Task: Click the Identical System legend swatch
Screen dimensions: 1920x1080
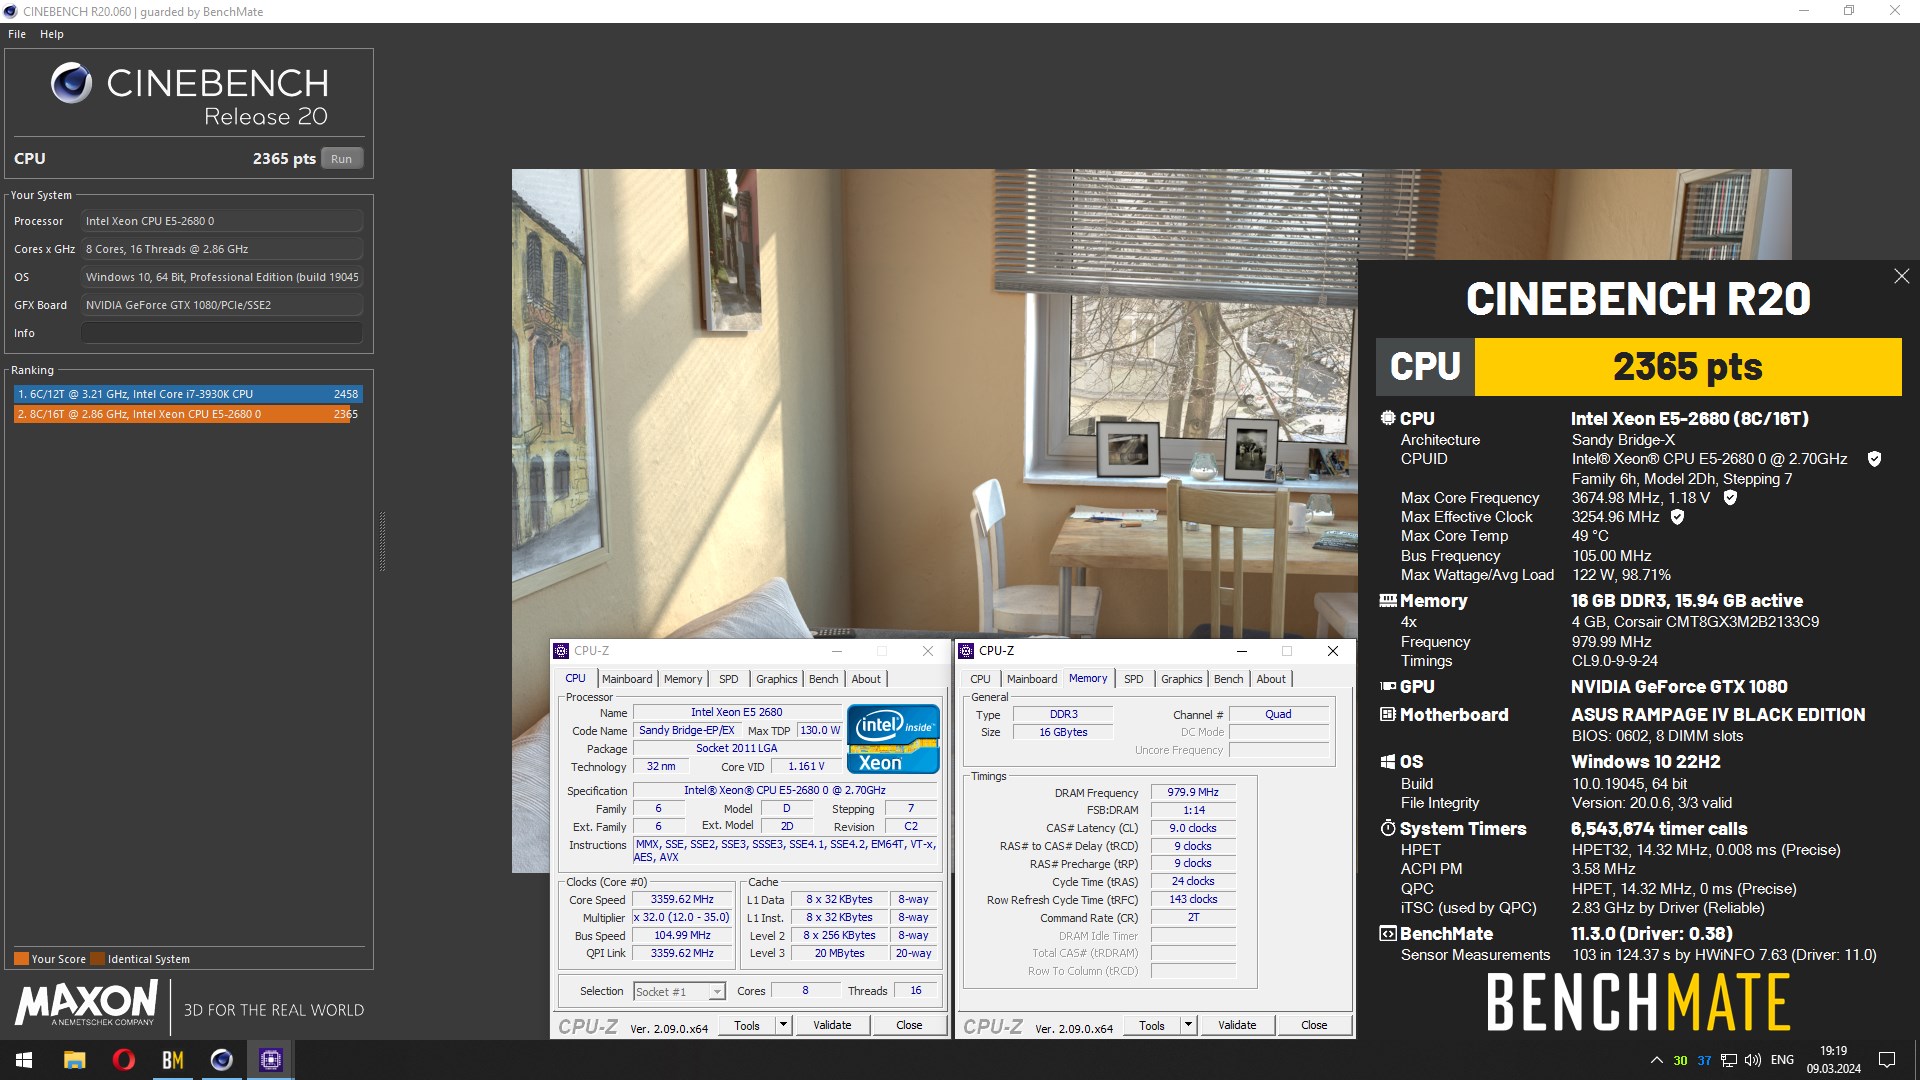Action: pos(97,959)
